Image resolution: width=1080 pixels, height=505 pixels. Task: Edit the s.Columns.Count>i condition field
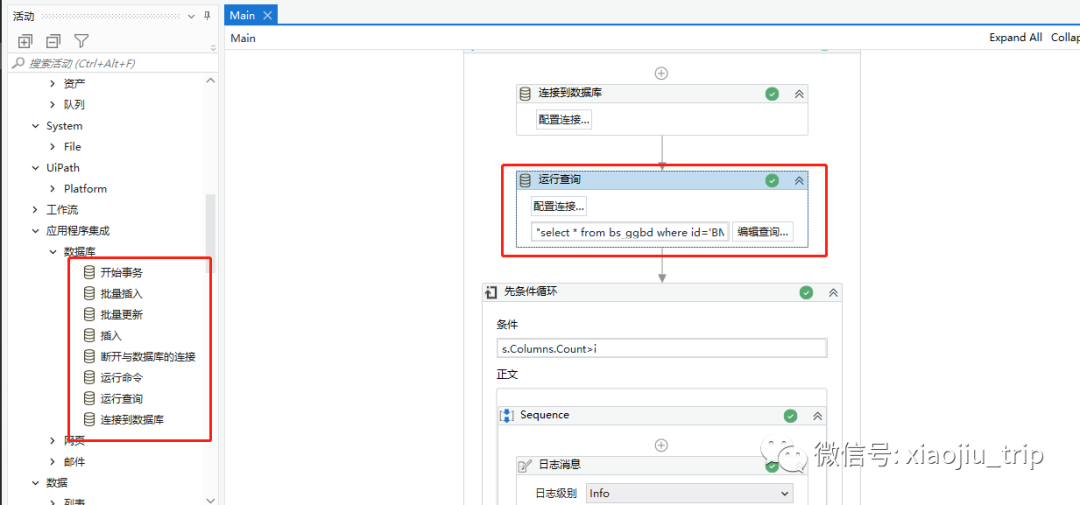click(x=662, y=349)
